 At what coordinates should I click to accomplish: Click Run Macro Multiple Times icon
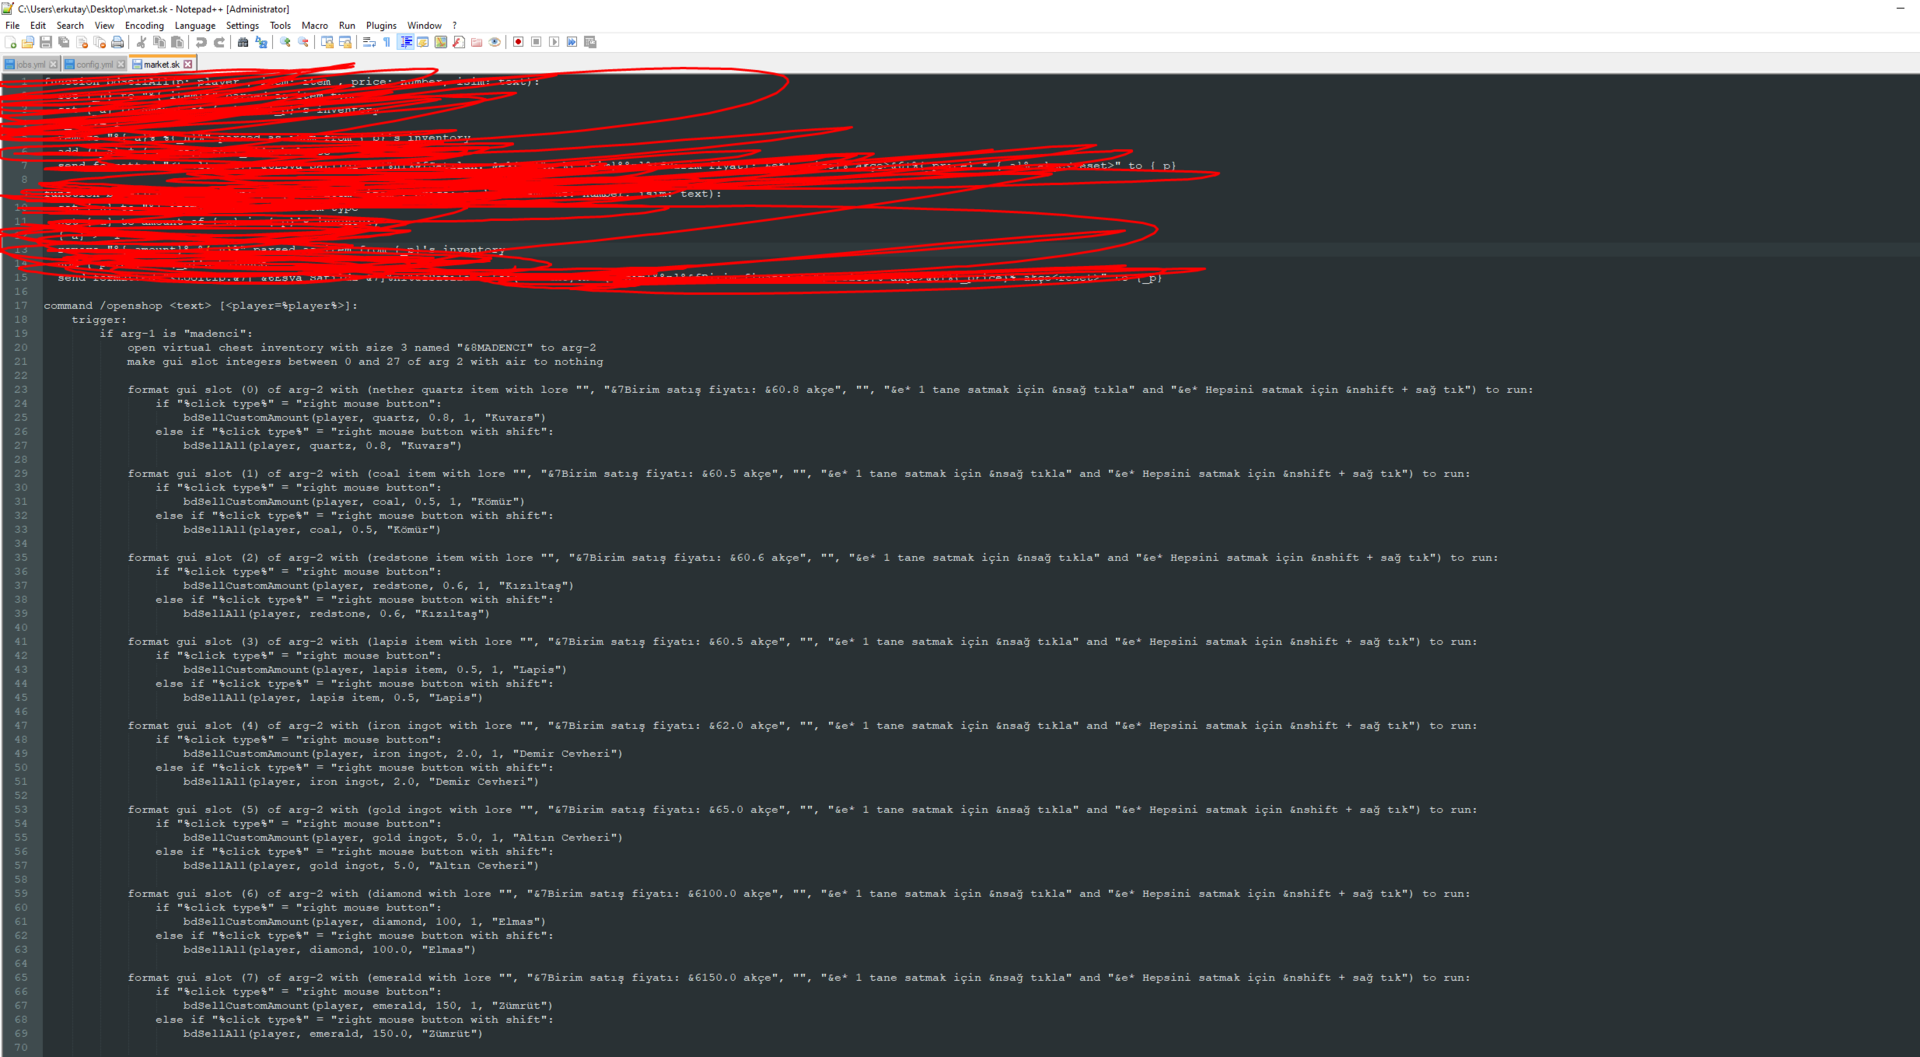[572, 42]
